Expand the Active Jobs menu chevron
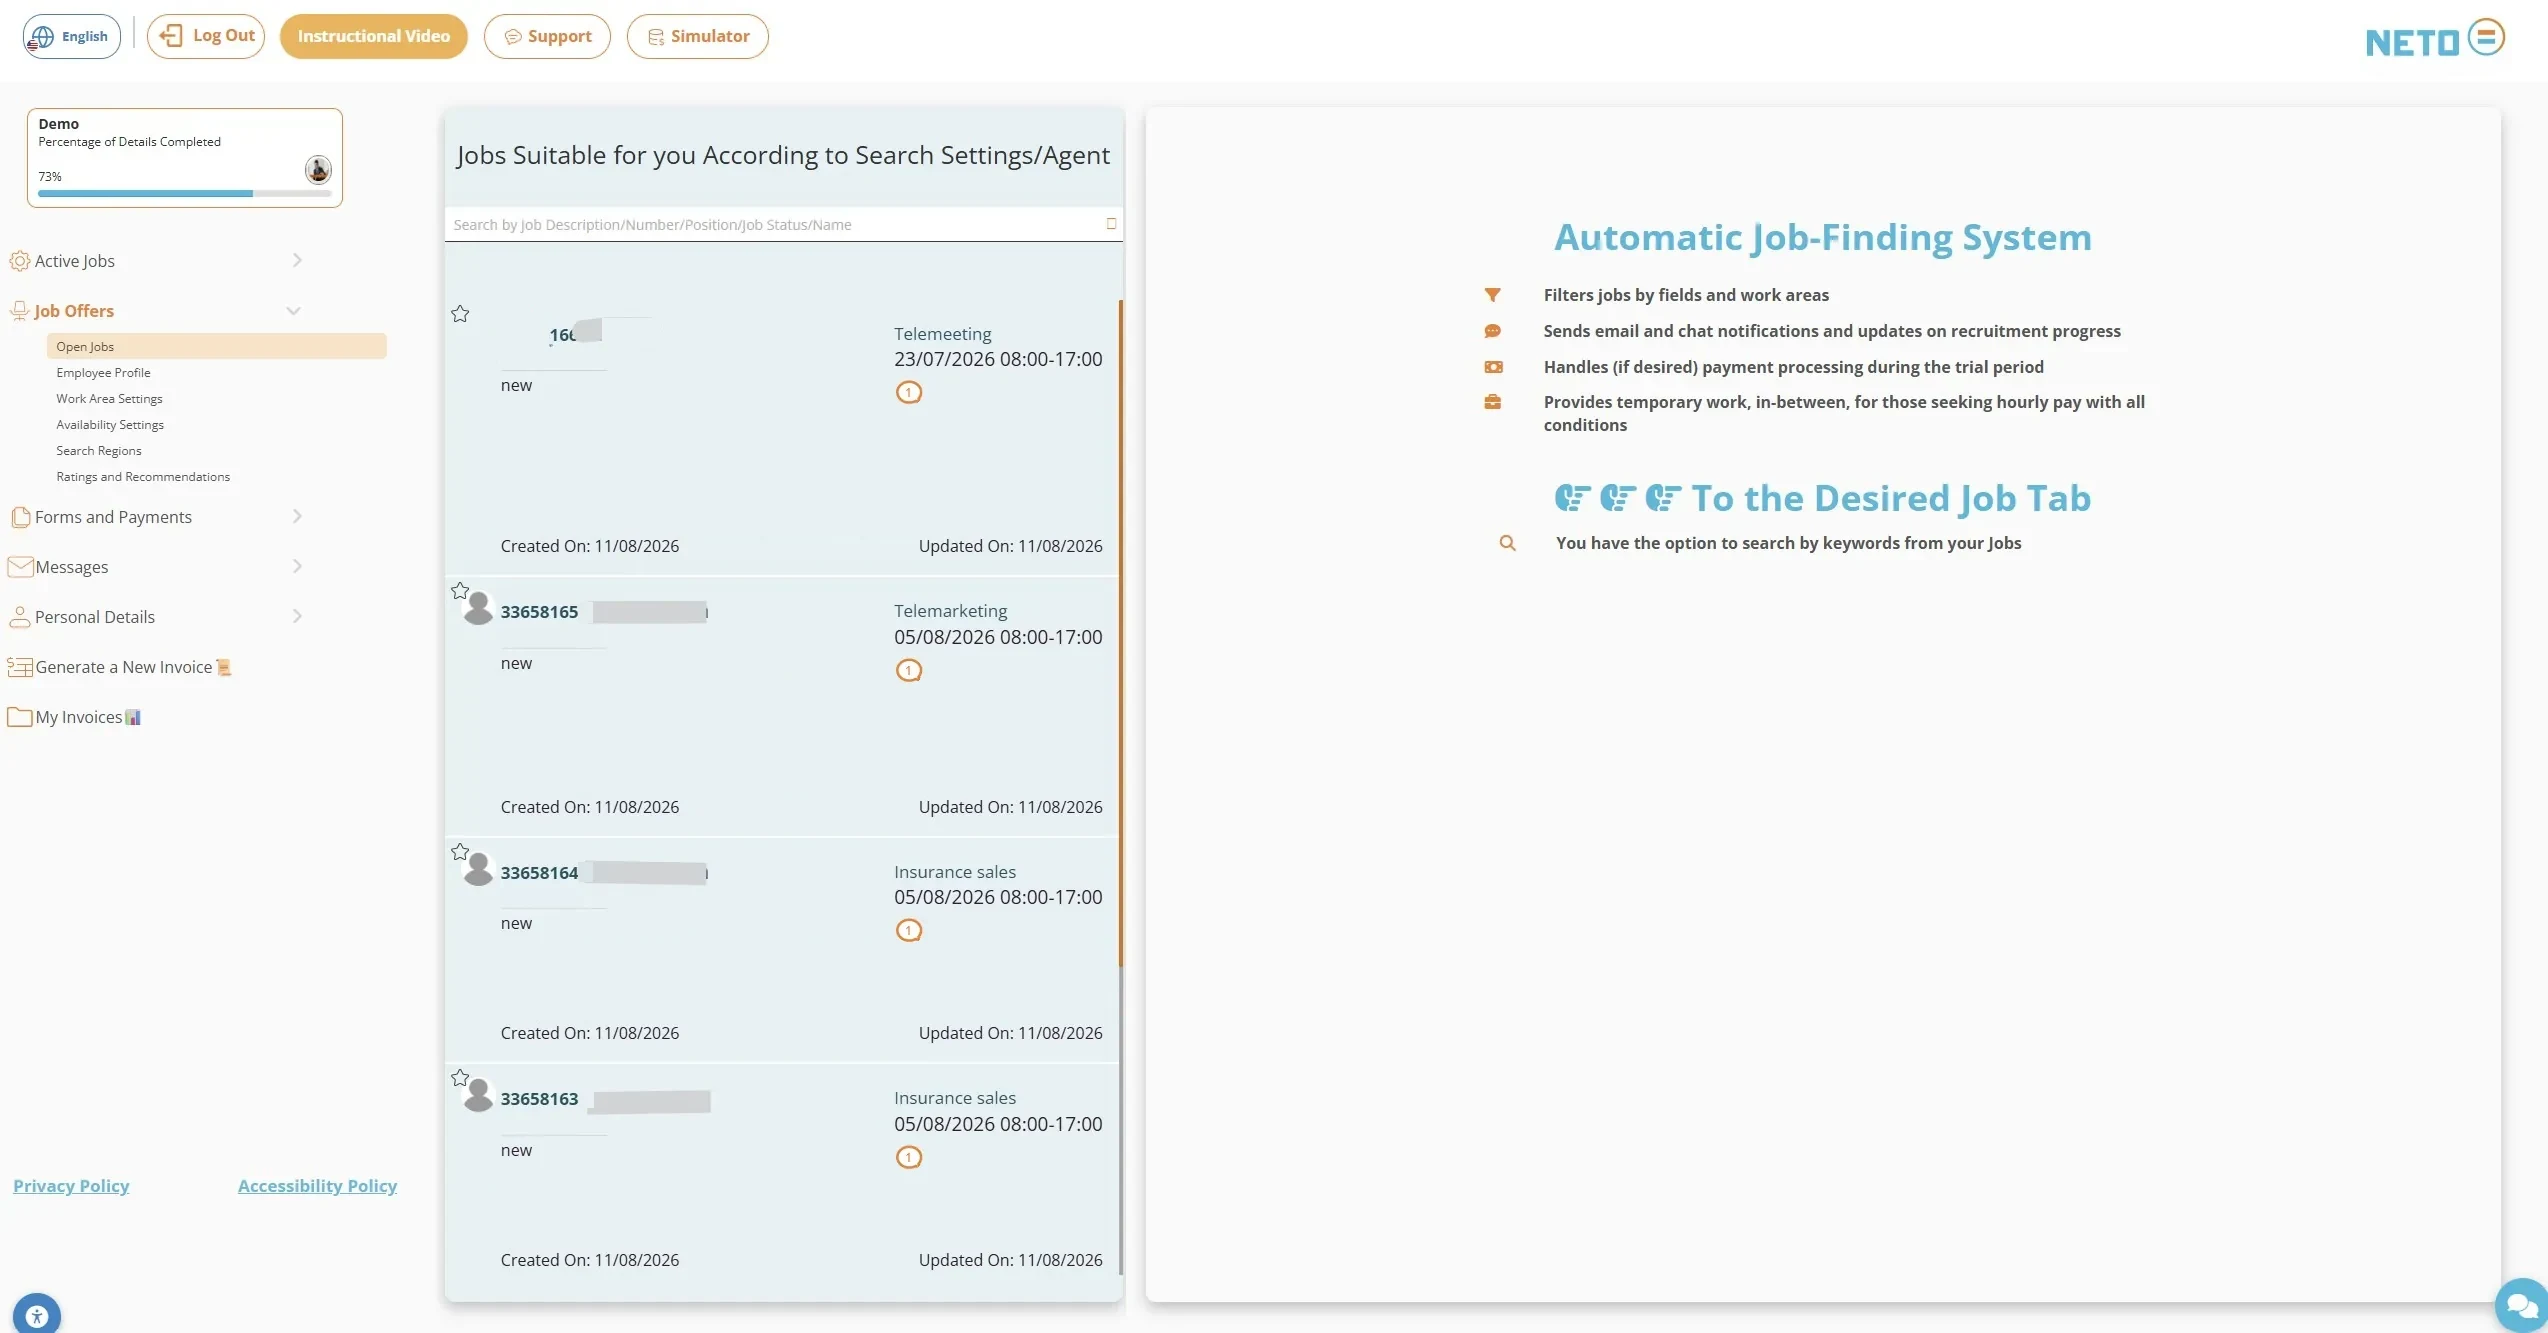Image resolution: width=2548 pixels, height=1333 pixels. pyautogui.click(x=297, y=260)
